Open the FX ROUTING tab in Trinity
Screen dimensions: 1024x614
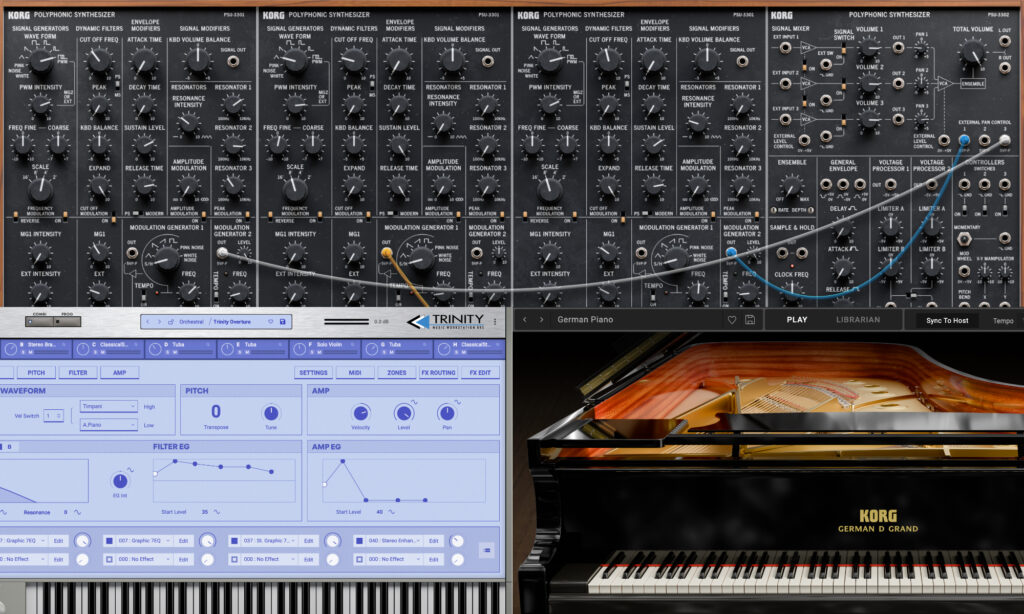438,373
